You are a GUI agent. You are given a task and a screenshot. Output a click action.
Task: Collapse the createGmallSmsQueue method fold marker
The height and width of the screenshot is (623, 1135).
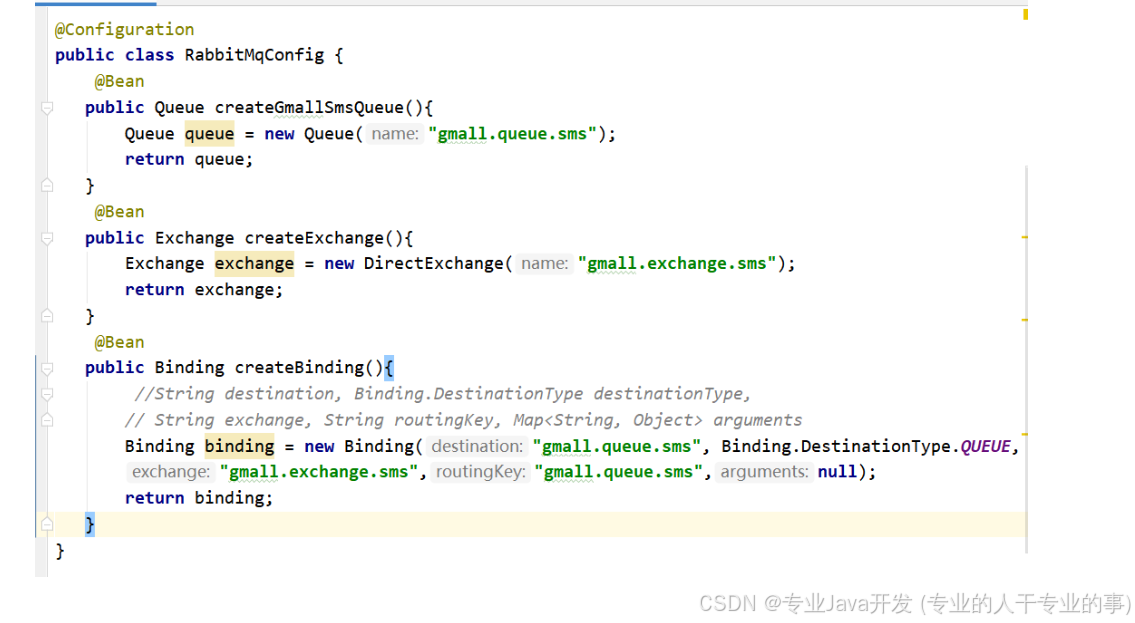coord(47,109)
